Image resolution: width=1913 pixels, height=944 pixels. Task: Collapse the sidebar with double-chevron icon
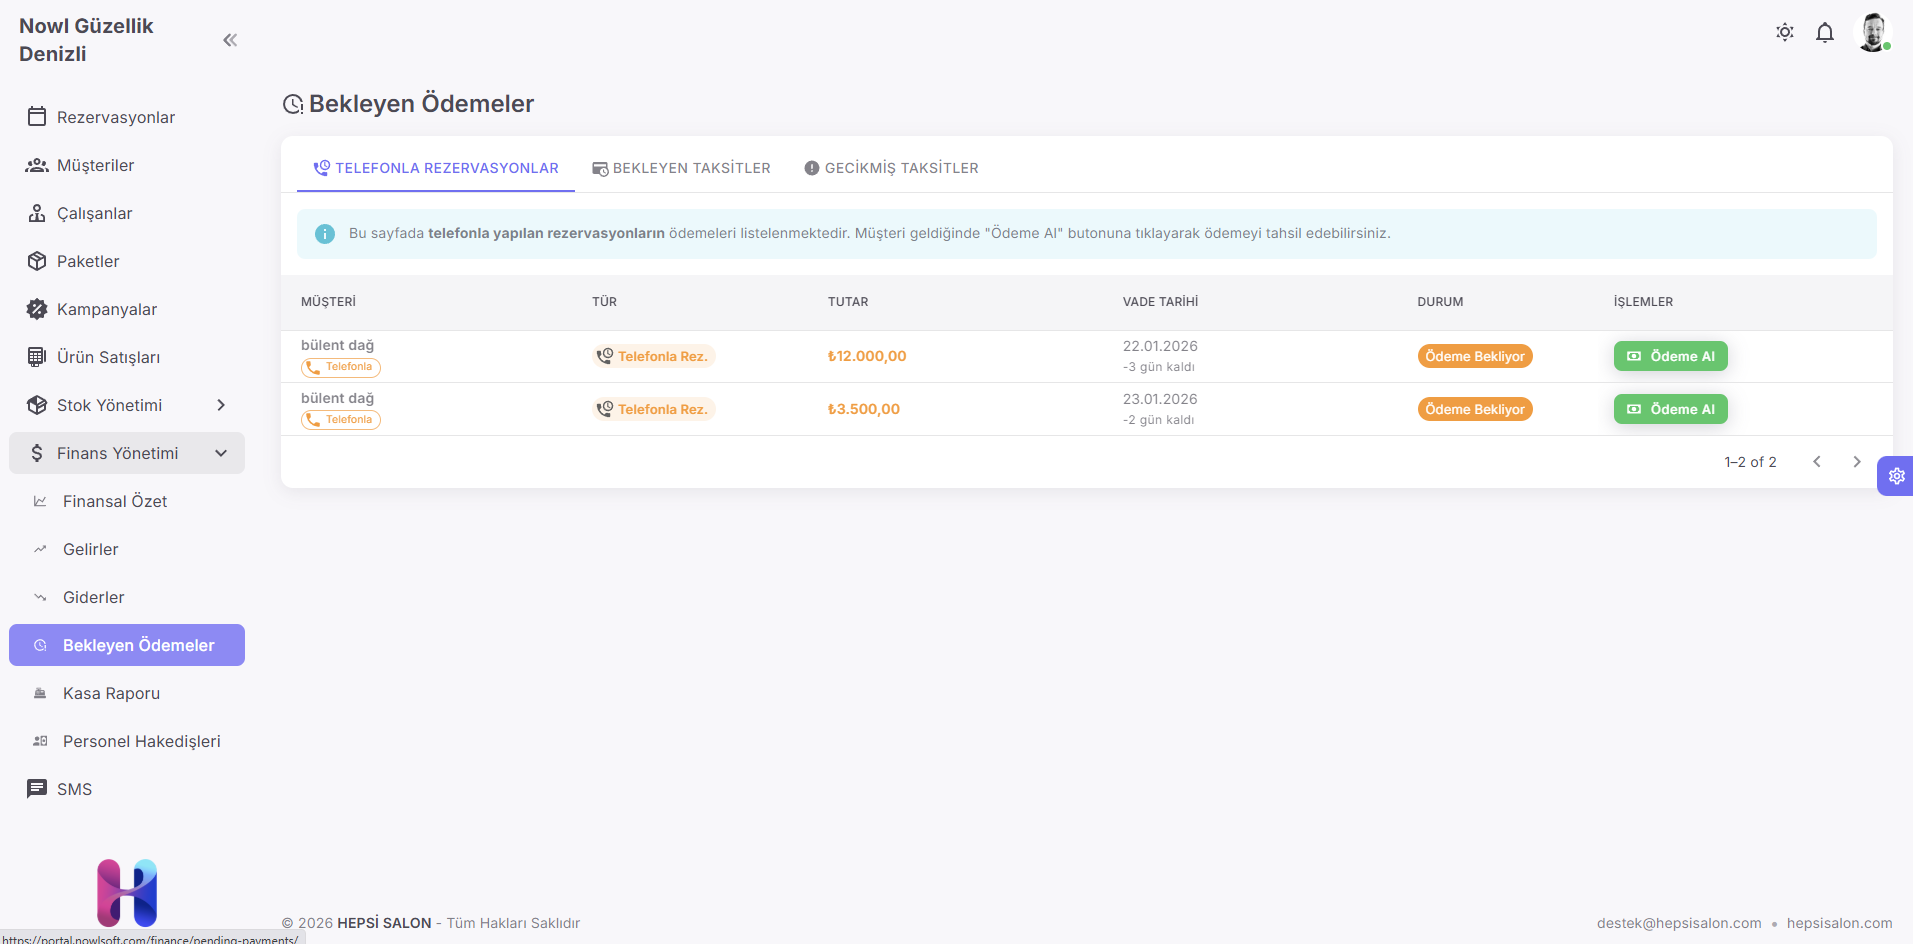(x=230, y=40)
